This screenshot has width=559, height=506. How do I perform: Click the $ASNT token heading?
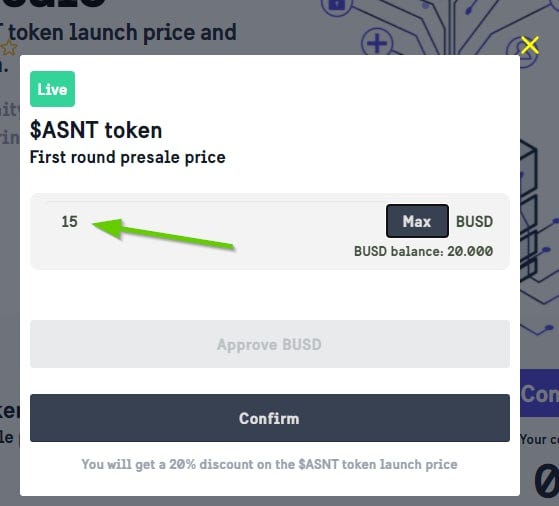96,130
